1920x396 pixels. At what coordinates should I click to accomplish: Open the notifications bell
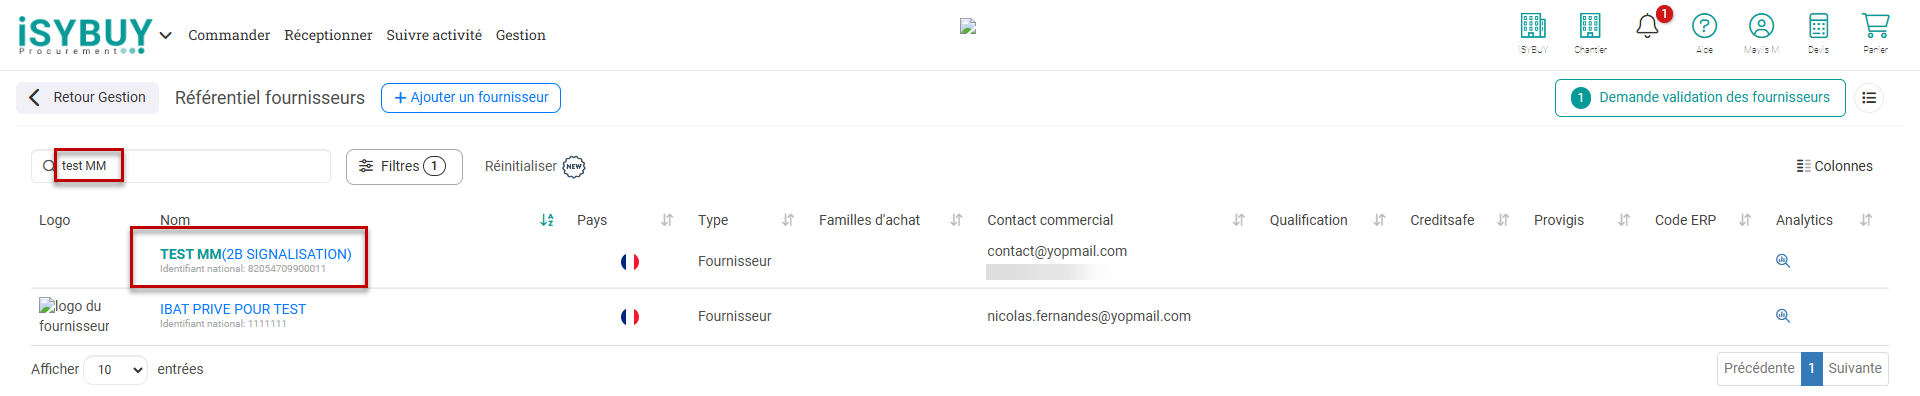[1647, 26]
